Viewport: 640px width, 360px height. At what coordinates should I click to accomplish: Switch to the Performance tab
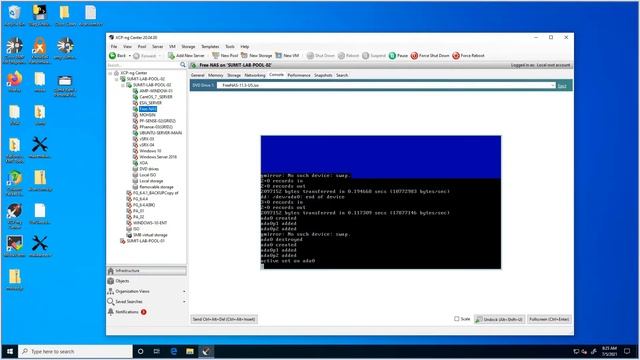click(x=299, y=75)
